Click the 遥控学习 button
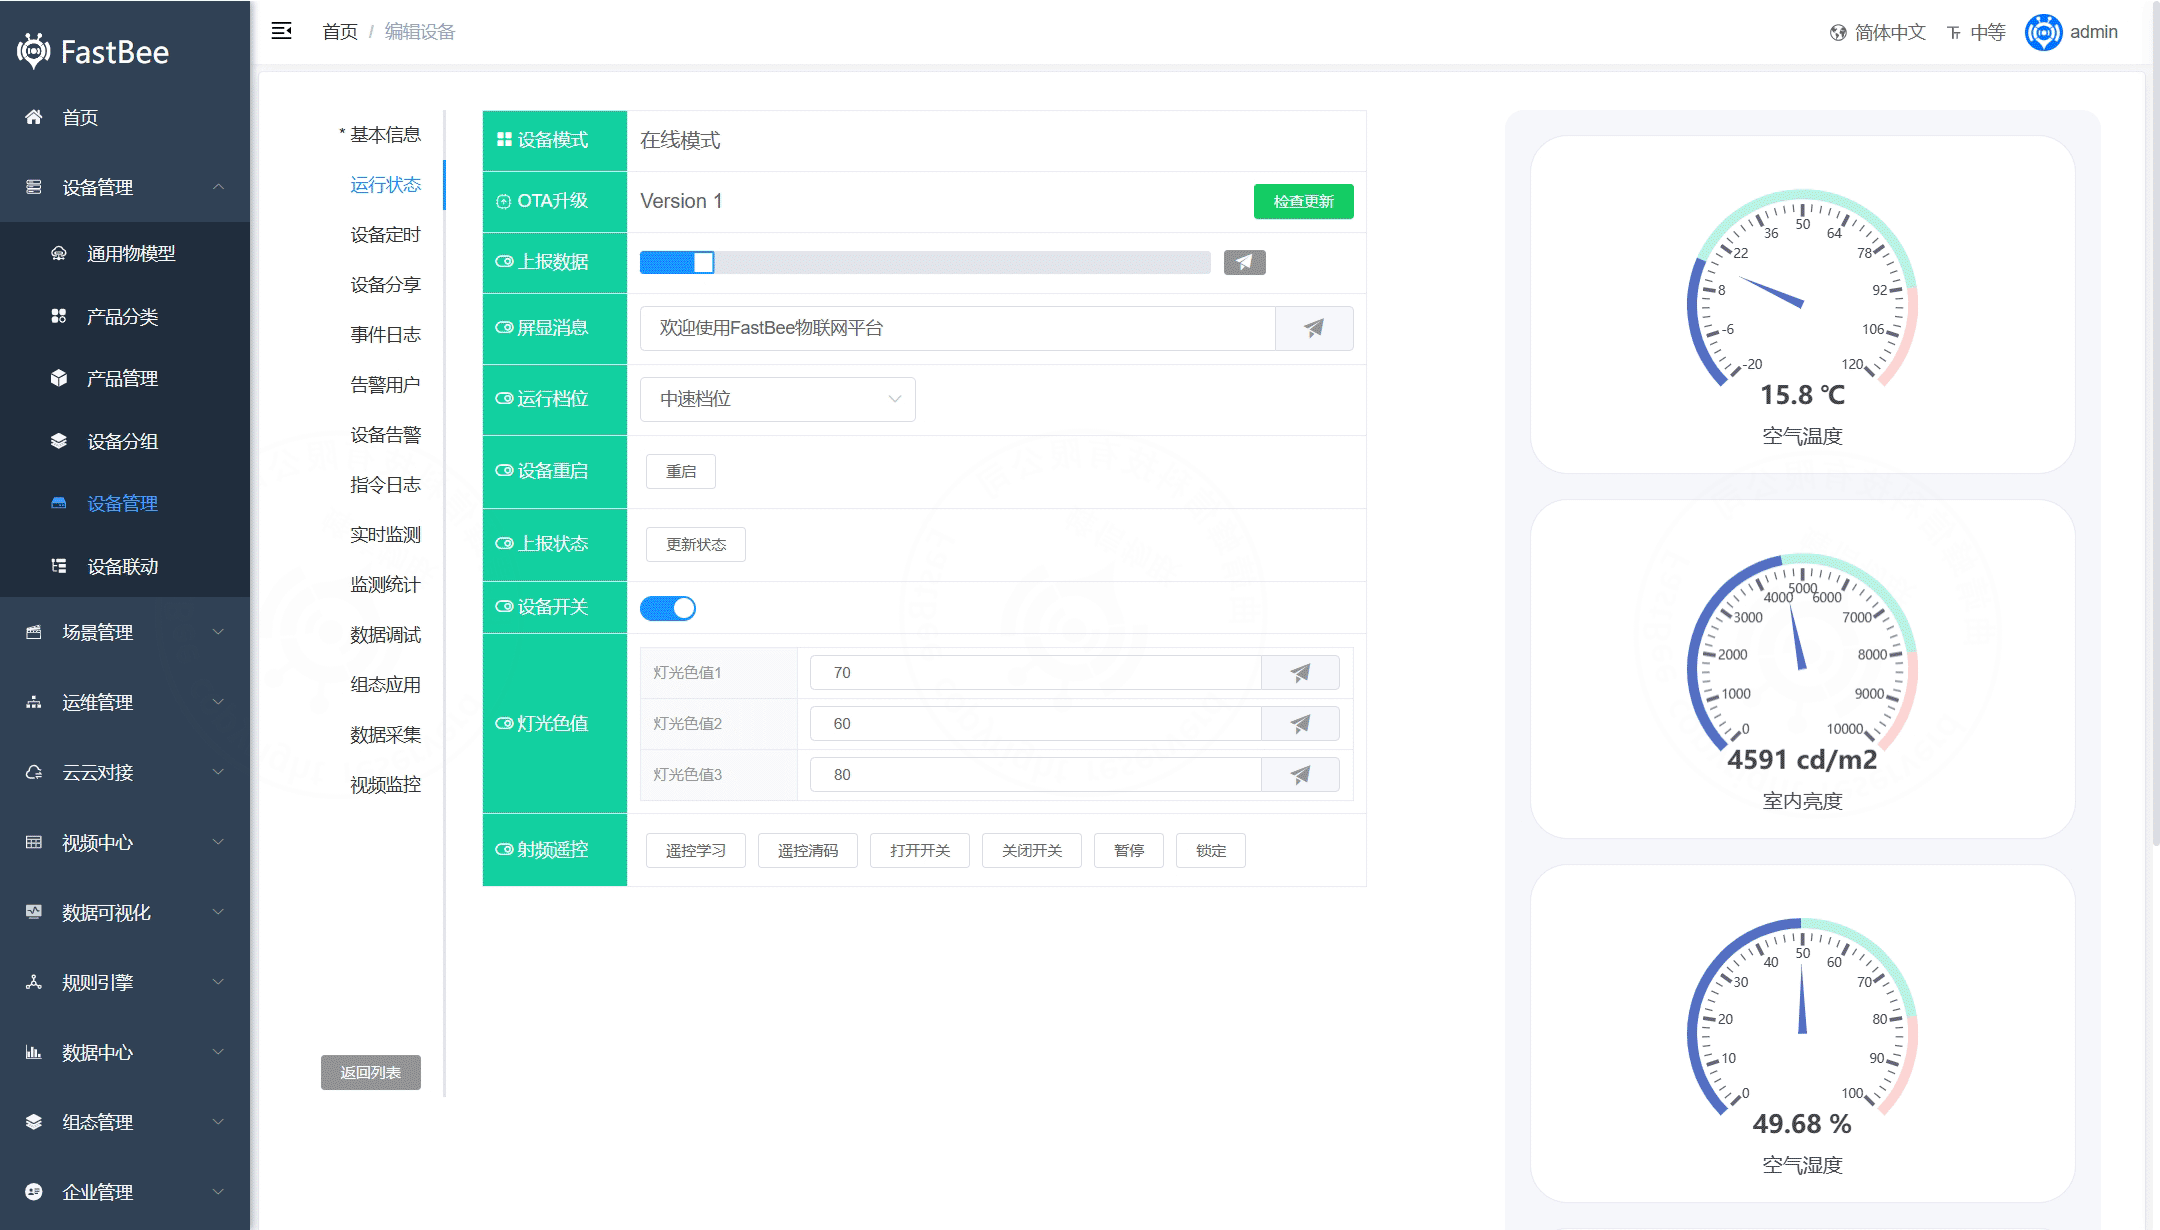This screenshot has width=2160, height=1230. tap(696, 850)
